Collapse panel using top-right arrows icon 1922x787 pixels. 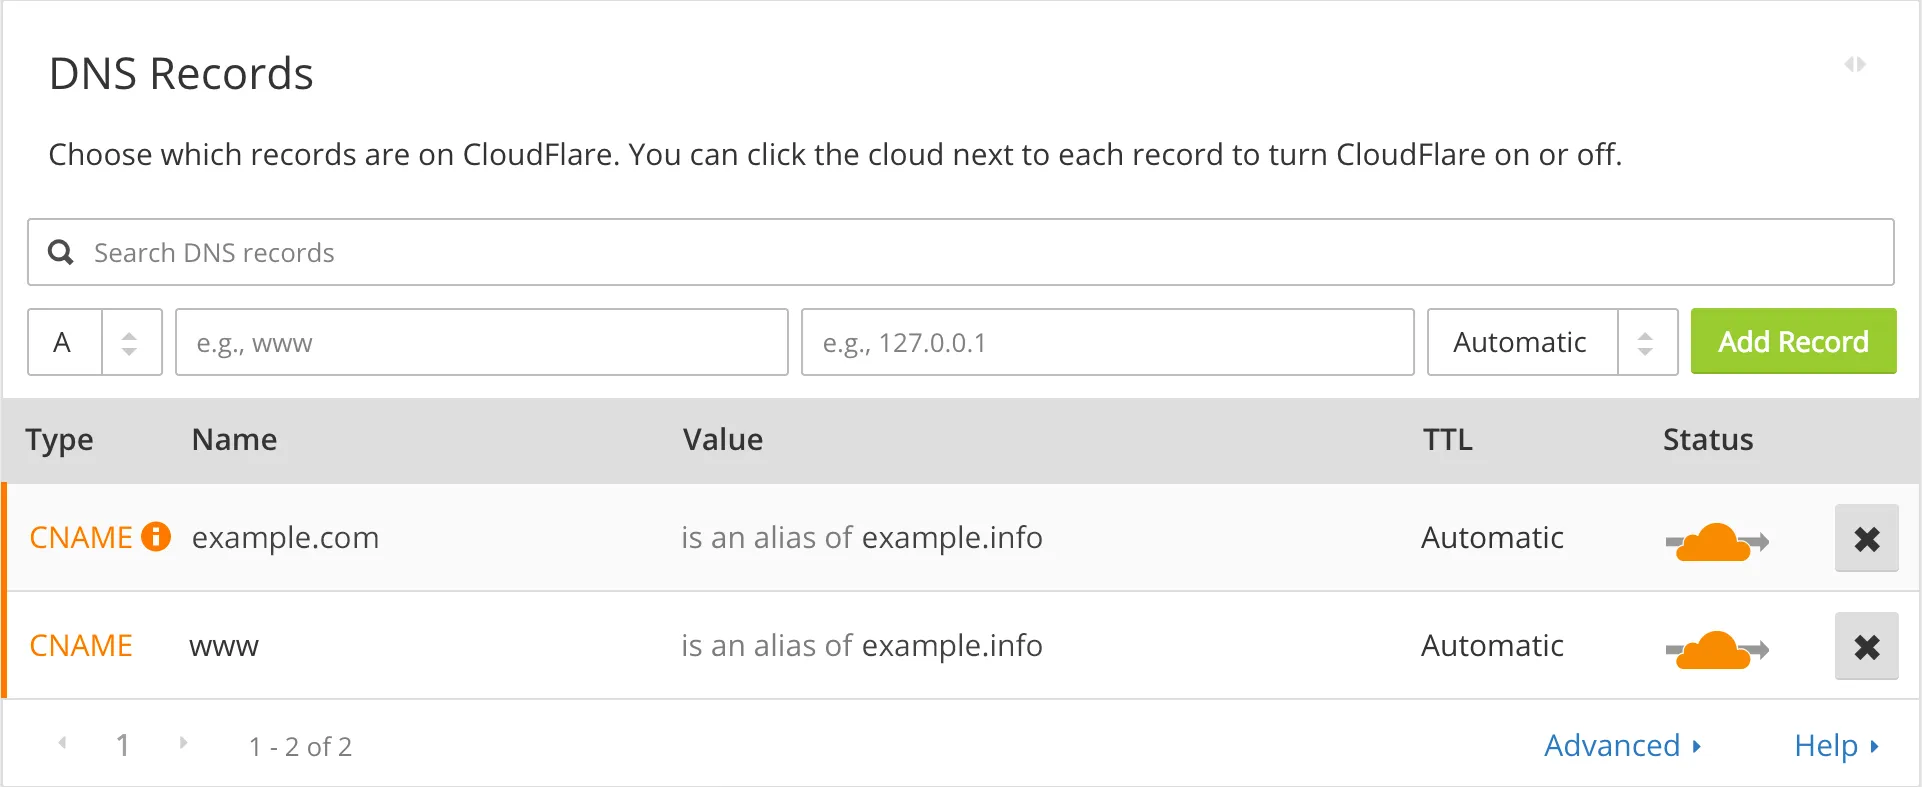[x=1855, y=65]
